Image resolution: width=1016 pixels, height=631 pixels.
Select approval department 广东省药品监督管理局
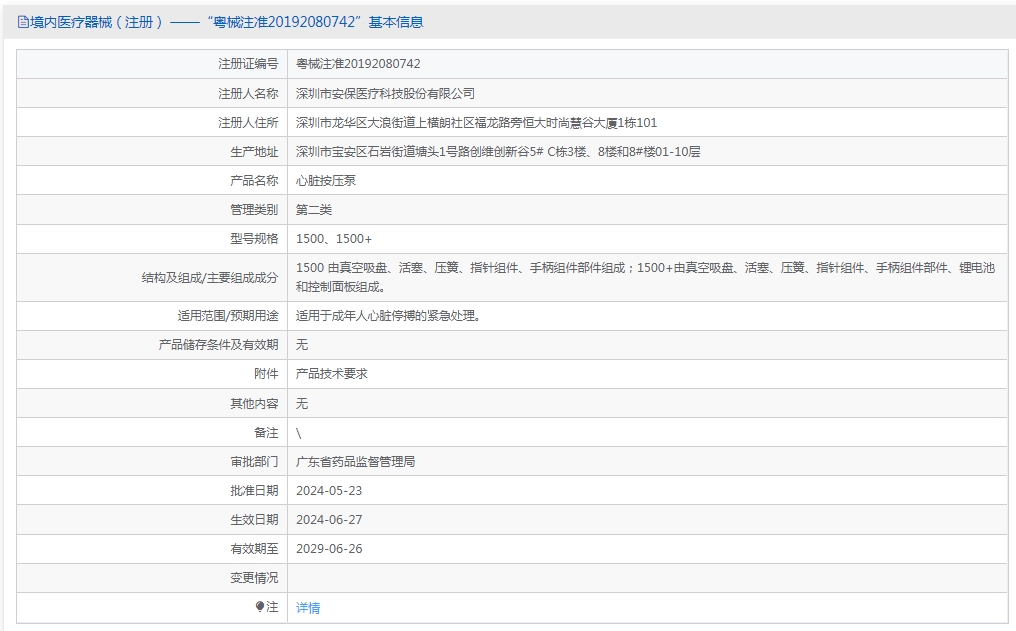(x=355, y=462)
